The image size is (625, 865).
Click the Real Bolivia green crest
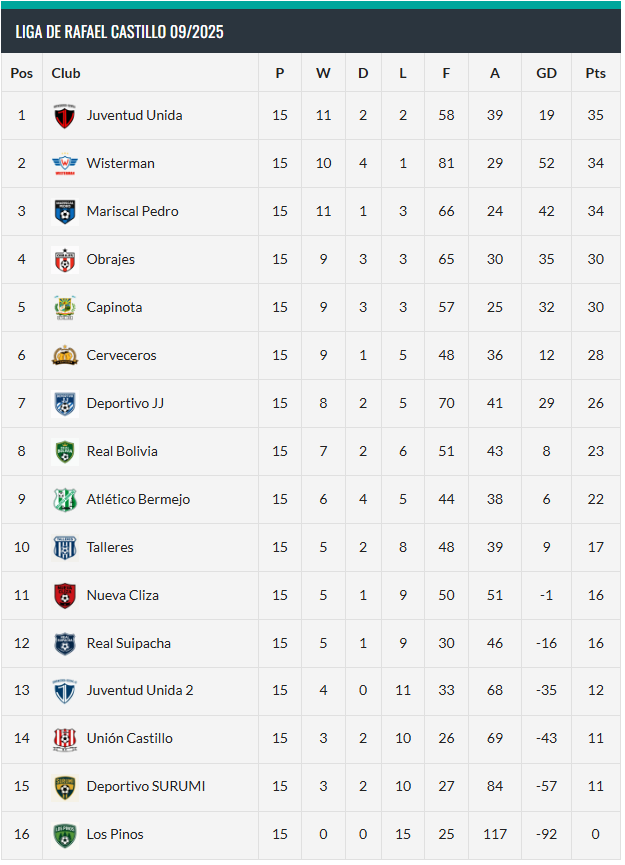point(65,452)
